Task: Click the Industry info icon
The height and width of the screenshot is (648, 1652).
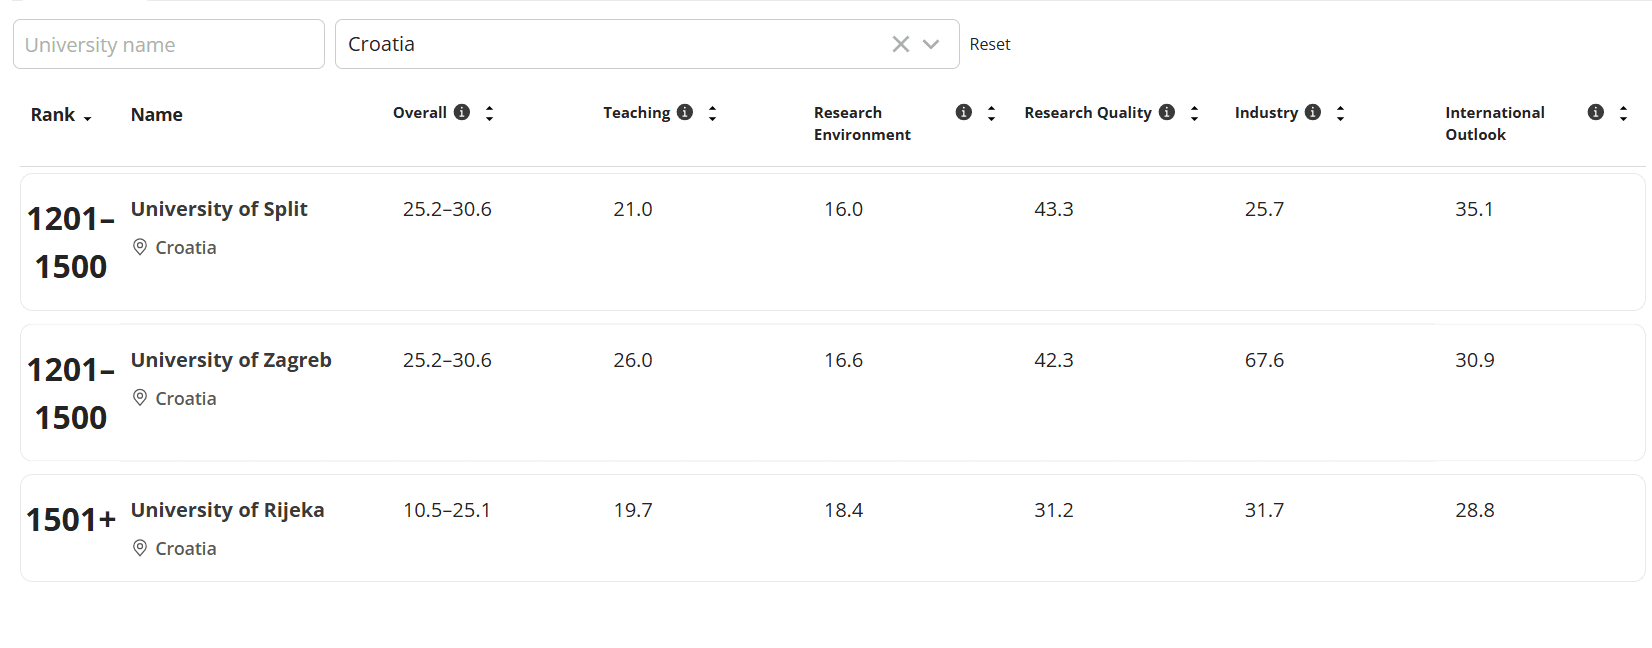Action: click(1312, 112)
